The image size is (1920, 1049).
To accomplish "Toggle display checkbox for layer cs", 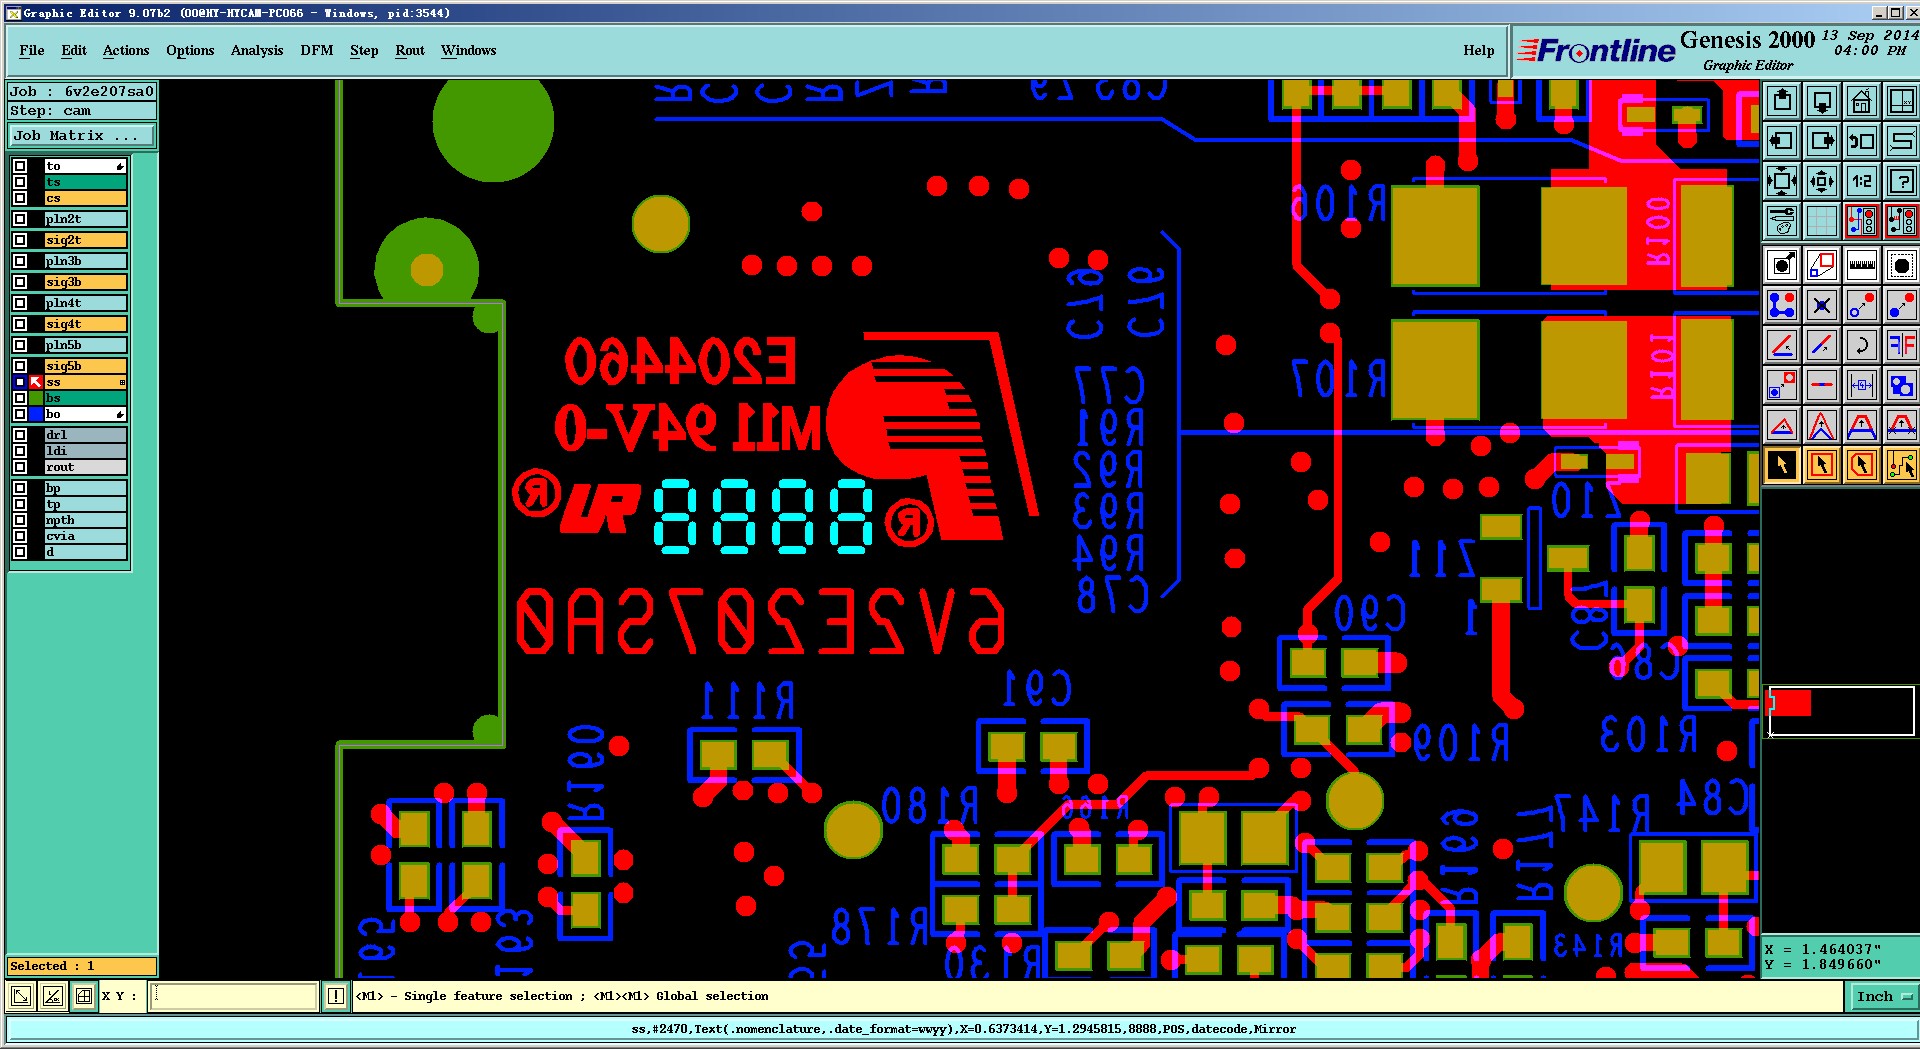I will click(x=20, y=198).
